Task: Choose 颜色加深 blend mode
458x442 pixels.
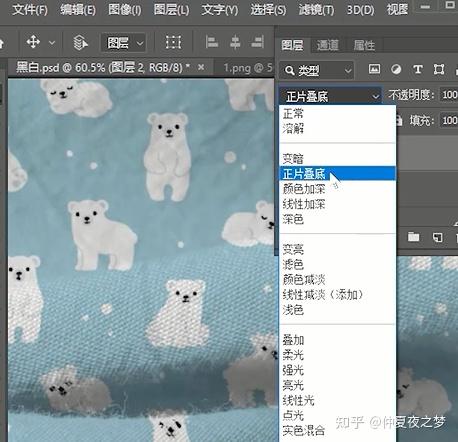Action: [337, 189]
